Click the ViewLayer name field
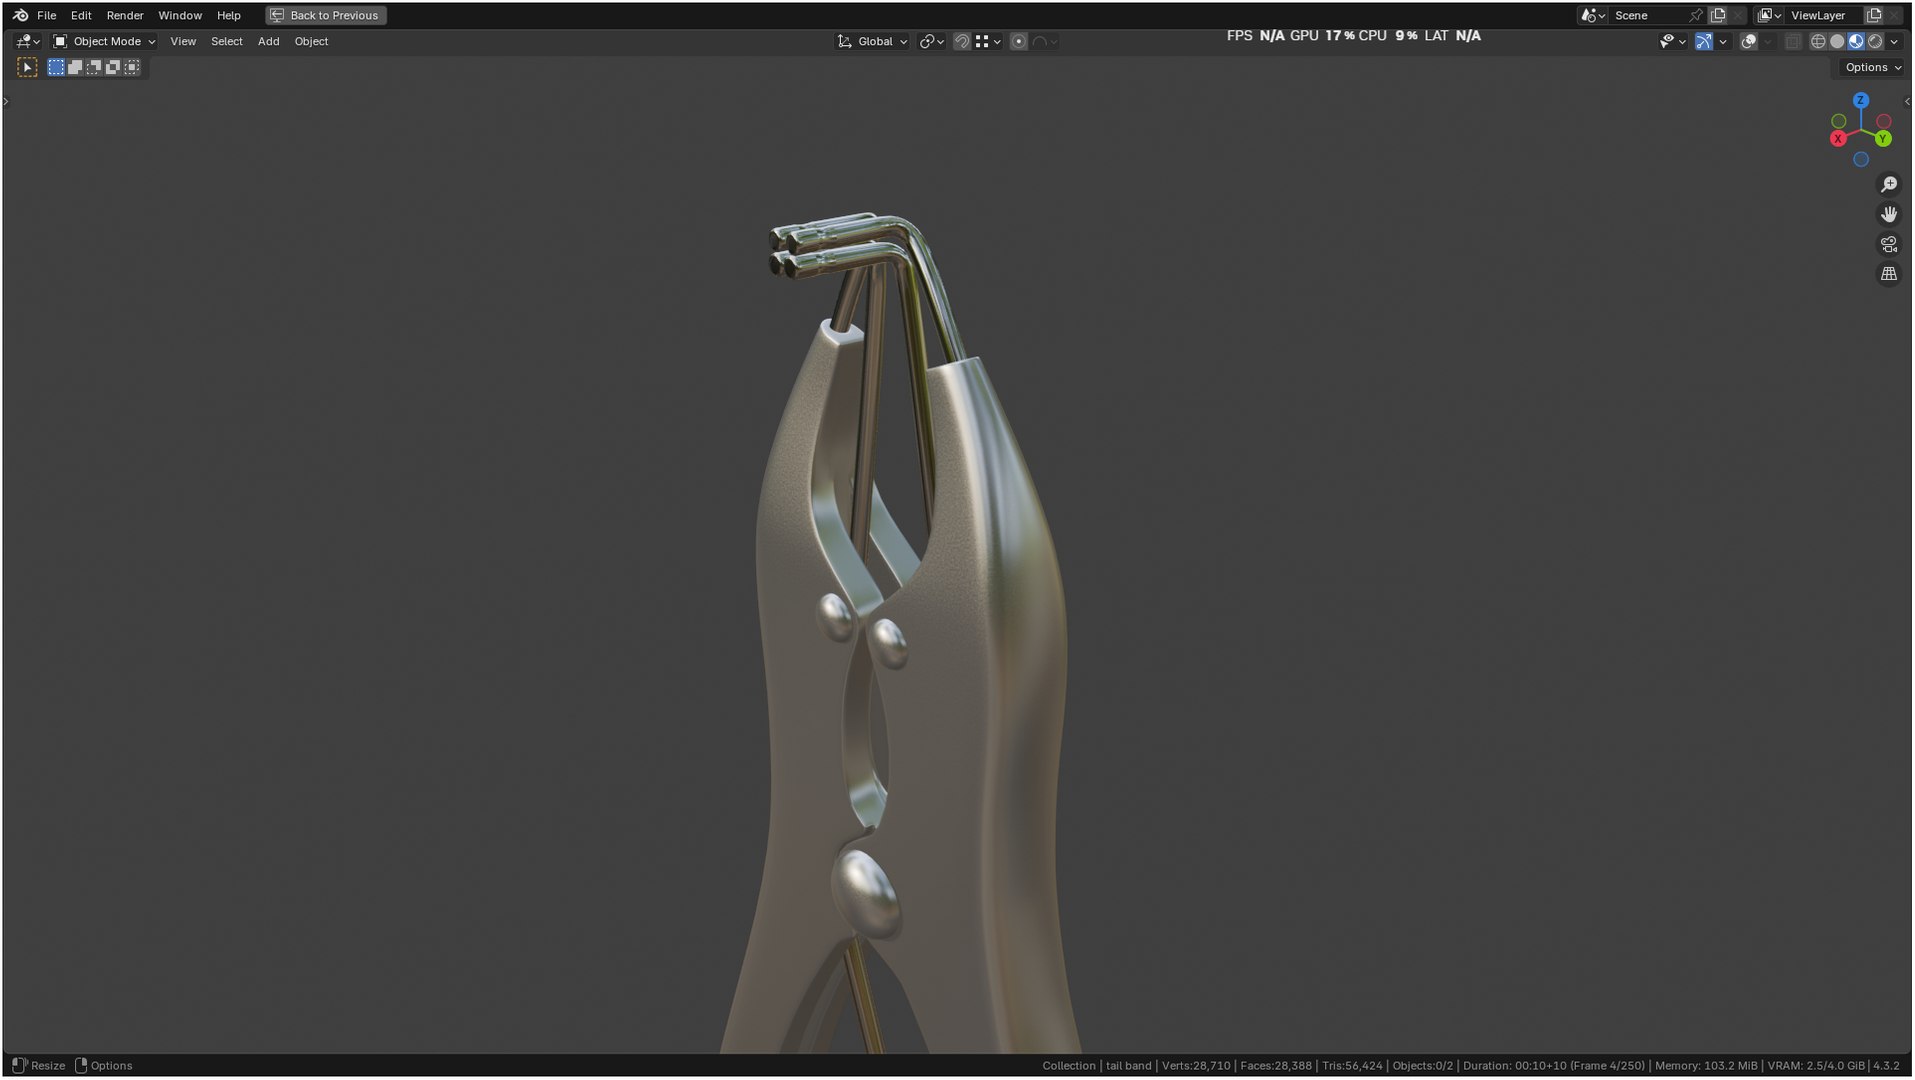Image resolution: width=1915 pixels, height=1080 pixels. (x=1823, y=15)
